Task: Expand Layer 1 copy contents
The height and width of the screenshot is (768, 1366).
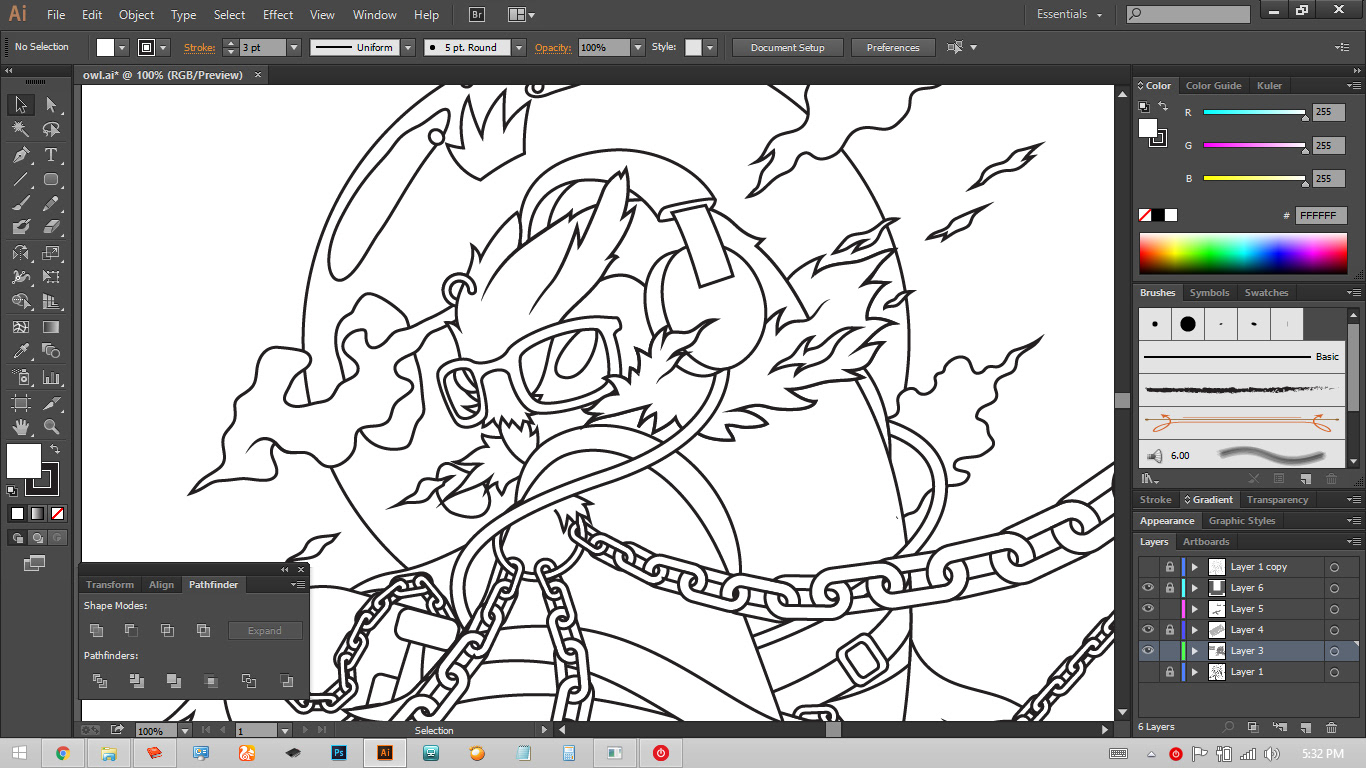Action: 1194,567
